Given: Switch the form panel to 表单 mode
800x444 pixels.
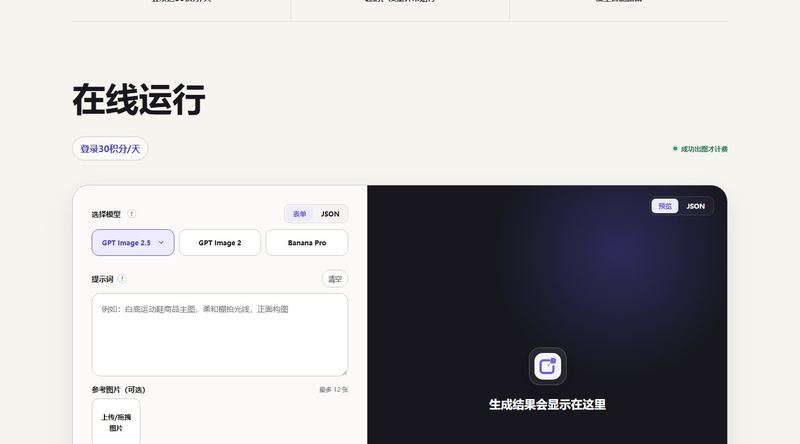Looking at the screenshot, I should pos(299,214).
